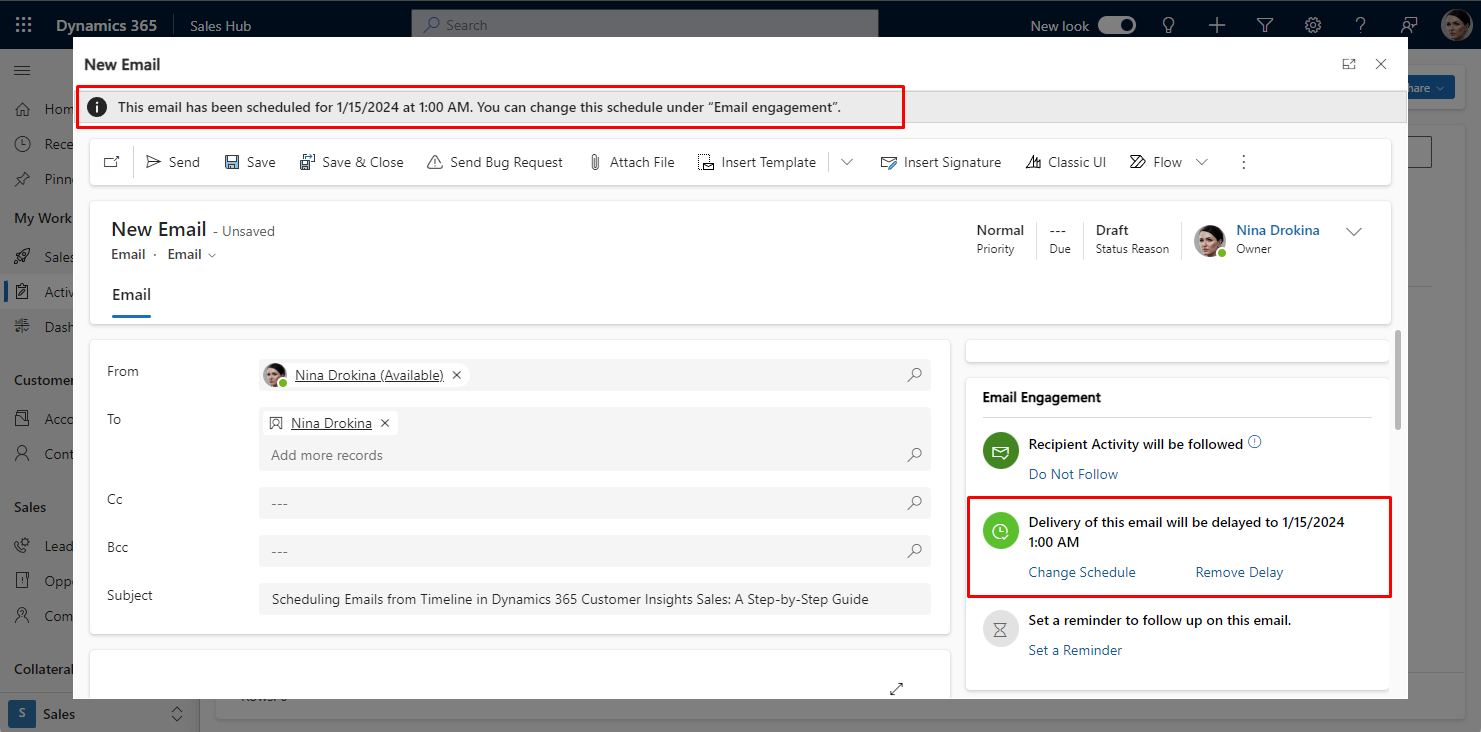The height and width of the screenshot is (732, 1481).
Task: Open the advanced filter funnel icon
Action: click(1265, 26)
